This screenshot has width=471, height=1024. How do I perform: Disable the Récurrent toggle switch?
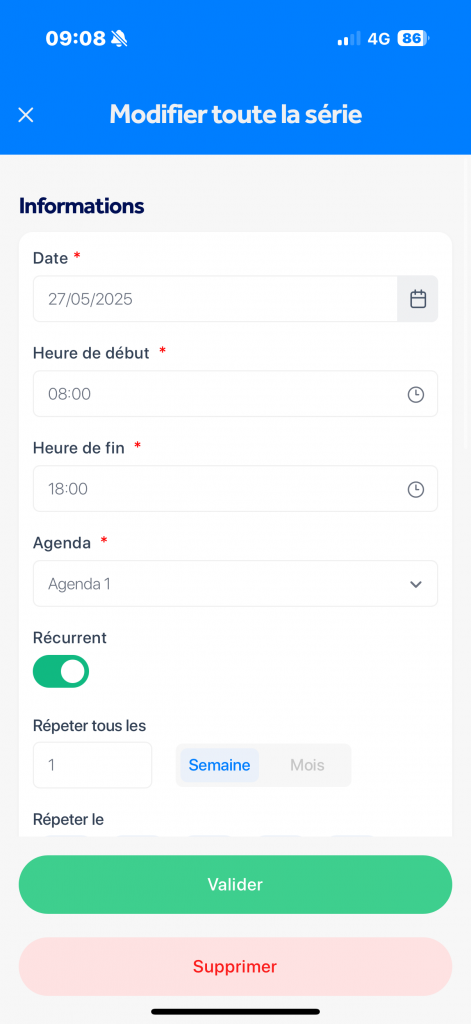click(61, 671)
